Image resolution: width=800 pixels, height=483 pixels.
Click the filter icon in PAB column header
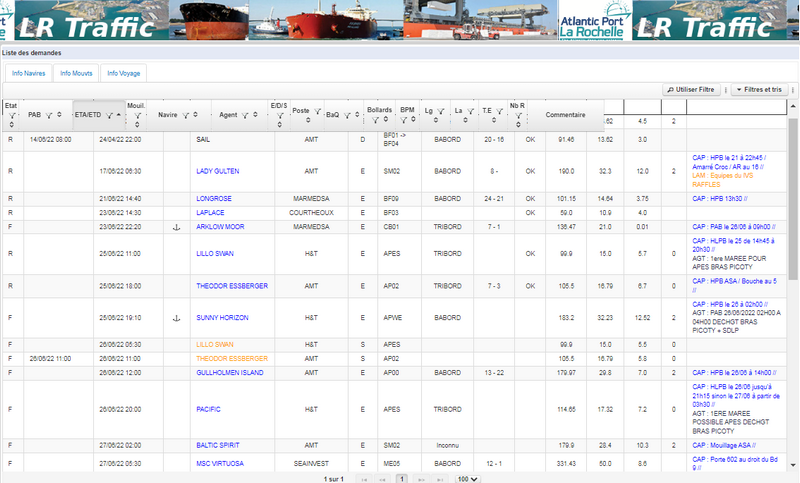(x=50, y=115)
